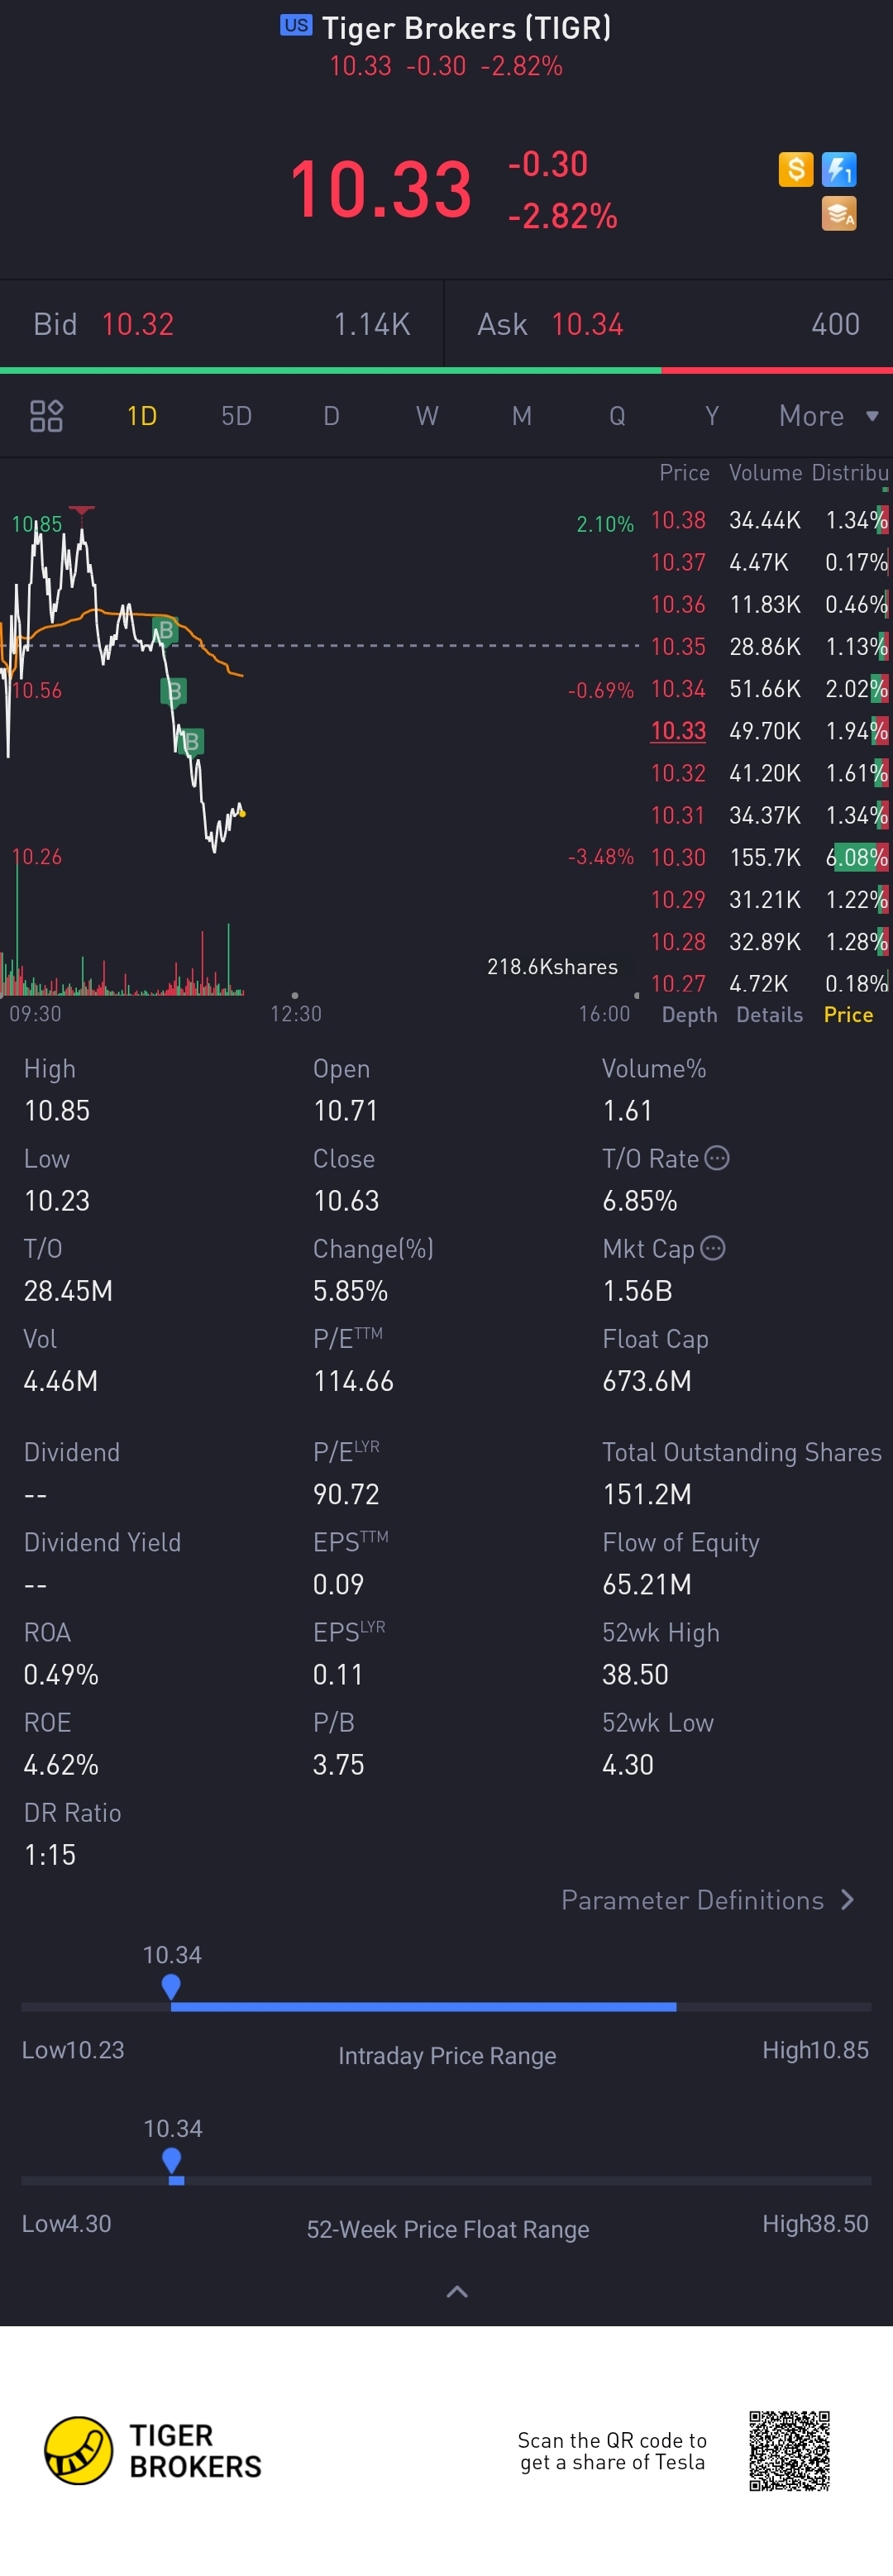Open the chart layout grid icon
Viewport: 893px width, 2576px height.
[x=46, y=416]
